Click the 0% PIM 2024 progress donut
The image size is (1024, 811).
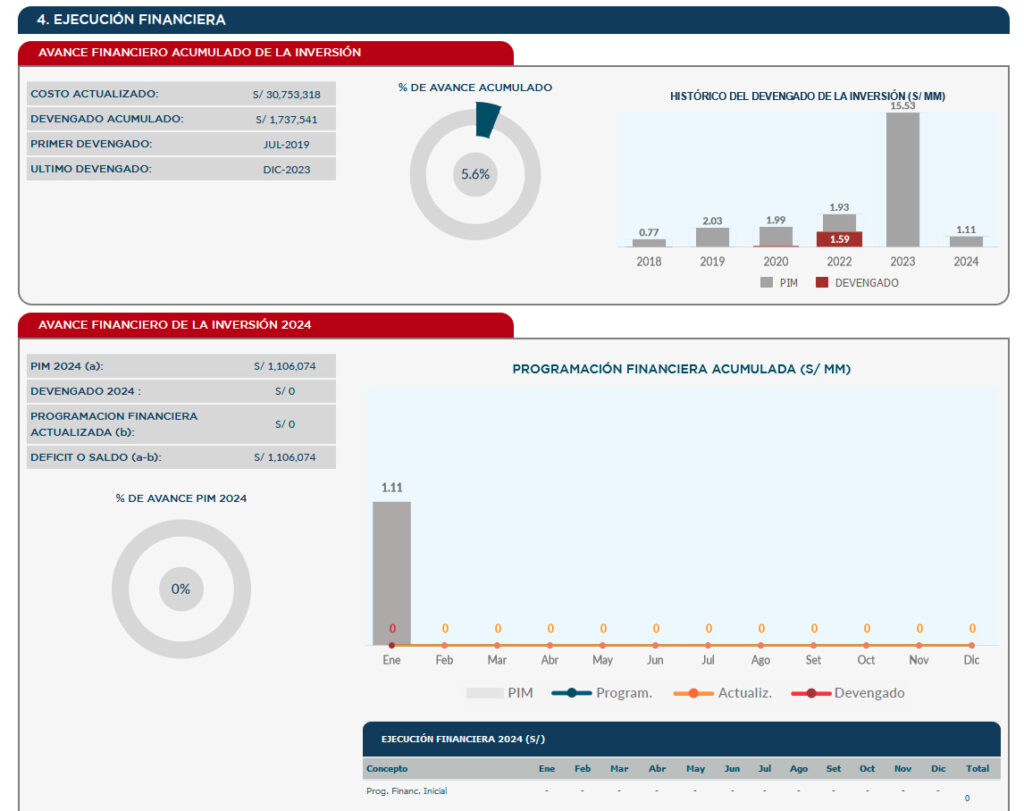pyautogui.click(x=181, y=589)
